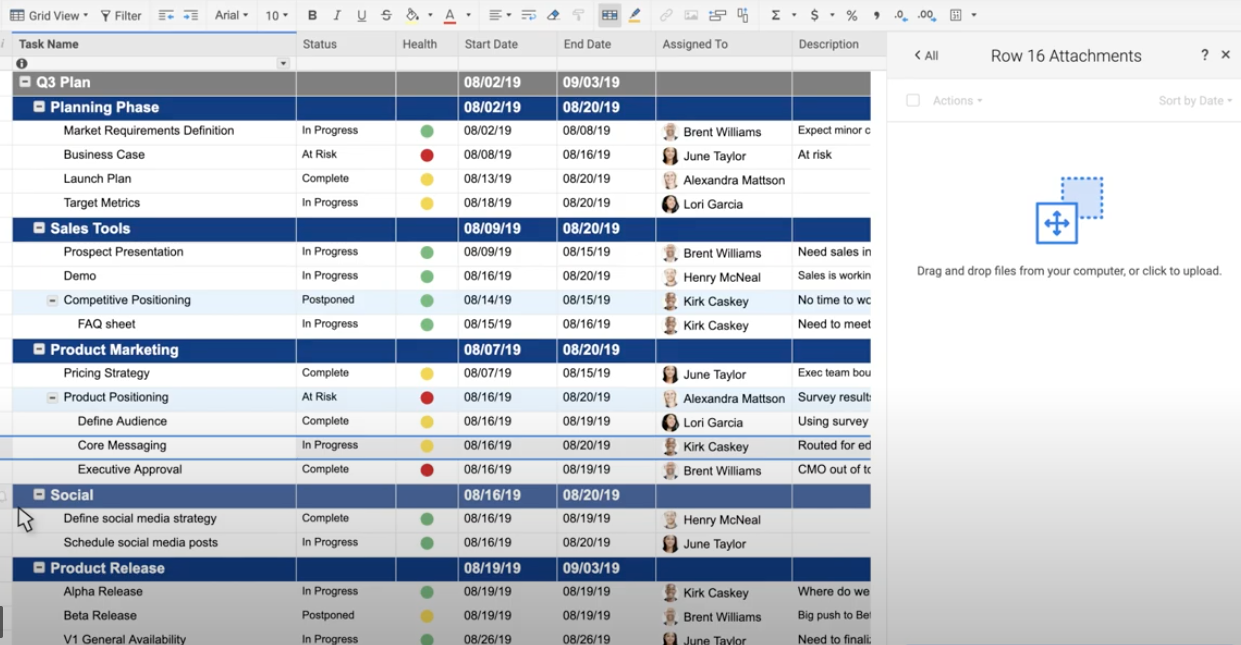Click the red health dot for Business Case

click(x=427, y=156)
